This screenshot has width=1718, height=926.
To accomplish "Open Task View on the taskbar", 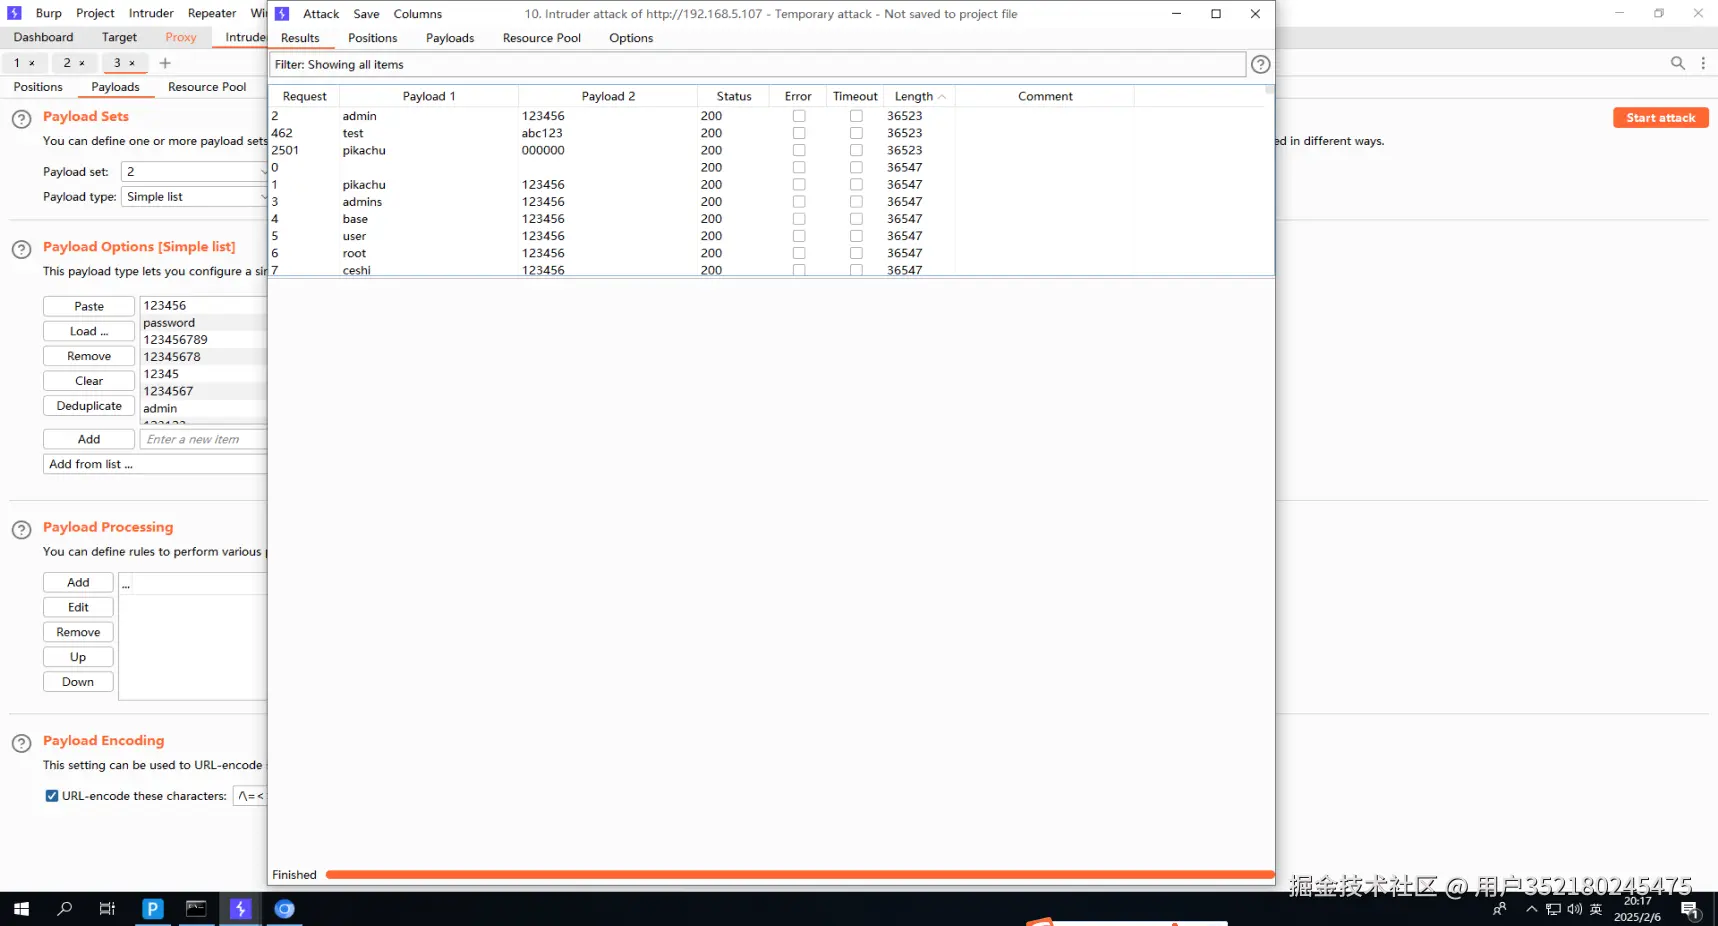I will [x=107, y=909].
